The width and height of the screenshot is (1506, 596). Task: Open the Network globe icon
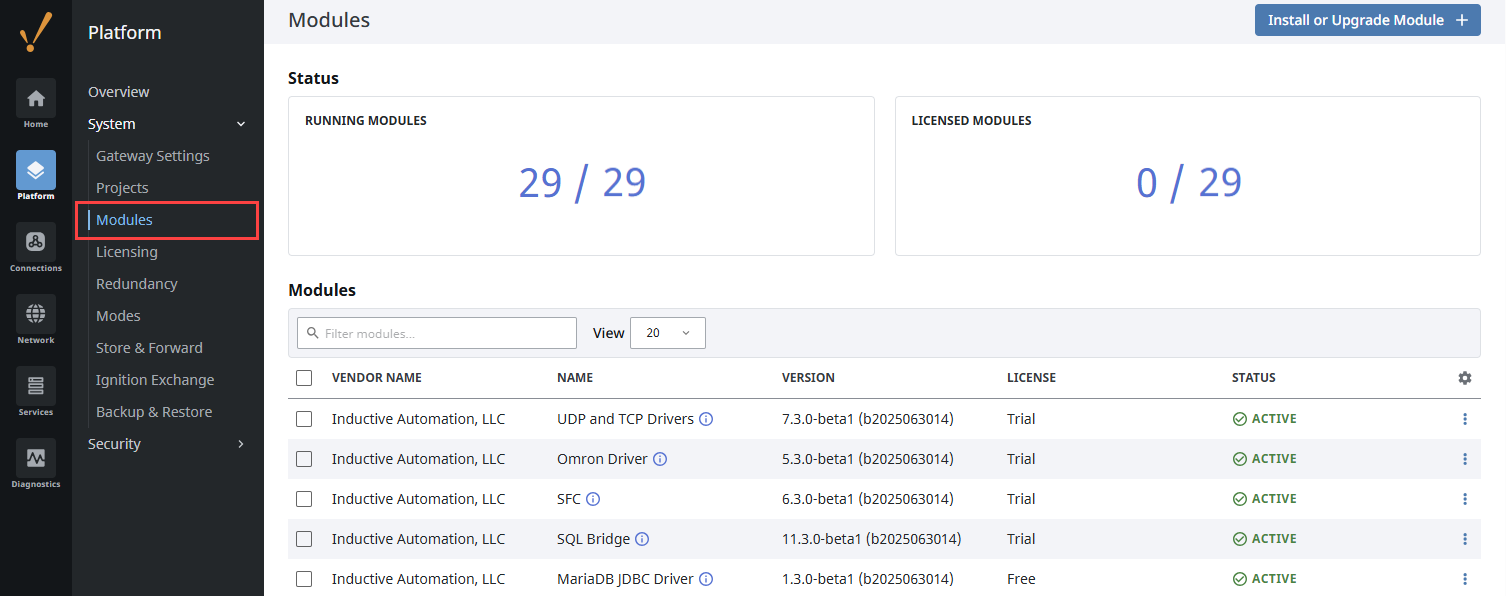point(36,314)
